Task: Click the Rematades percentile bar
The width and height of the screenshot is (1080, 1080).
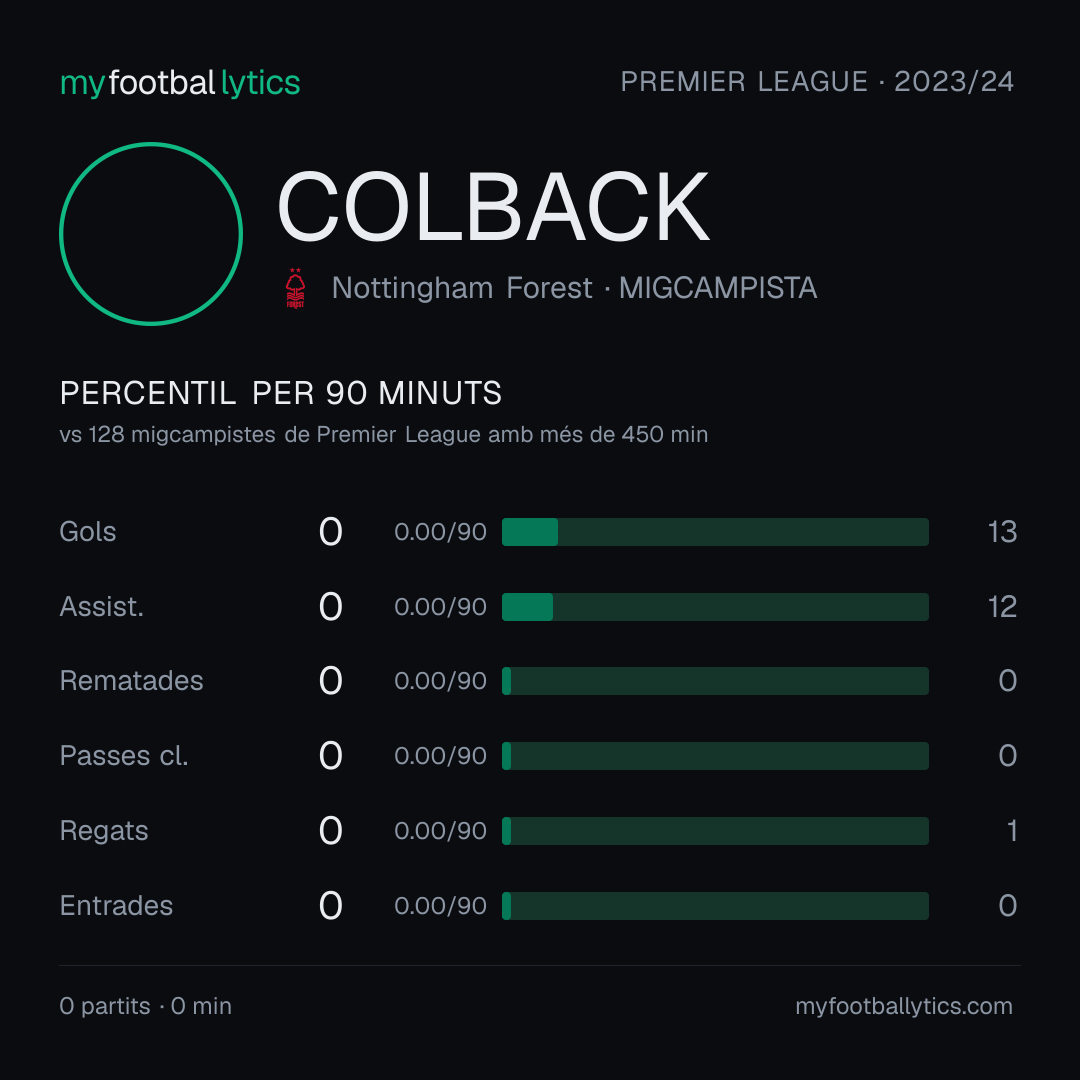Action: tap(715, 681)
